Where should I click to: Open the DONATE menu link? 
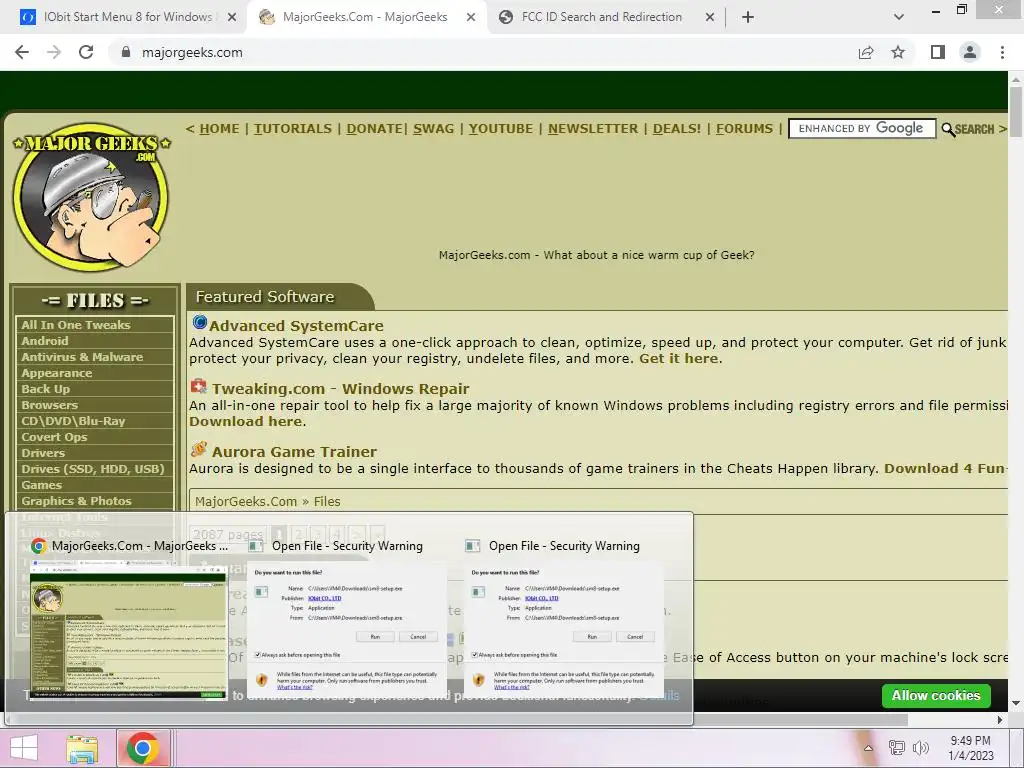click(374, 129)
